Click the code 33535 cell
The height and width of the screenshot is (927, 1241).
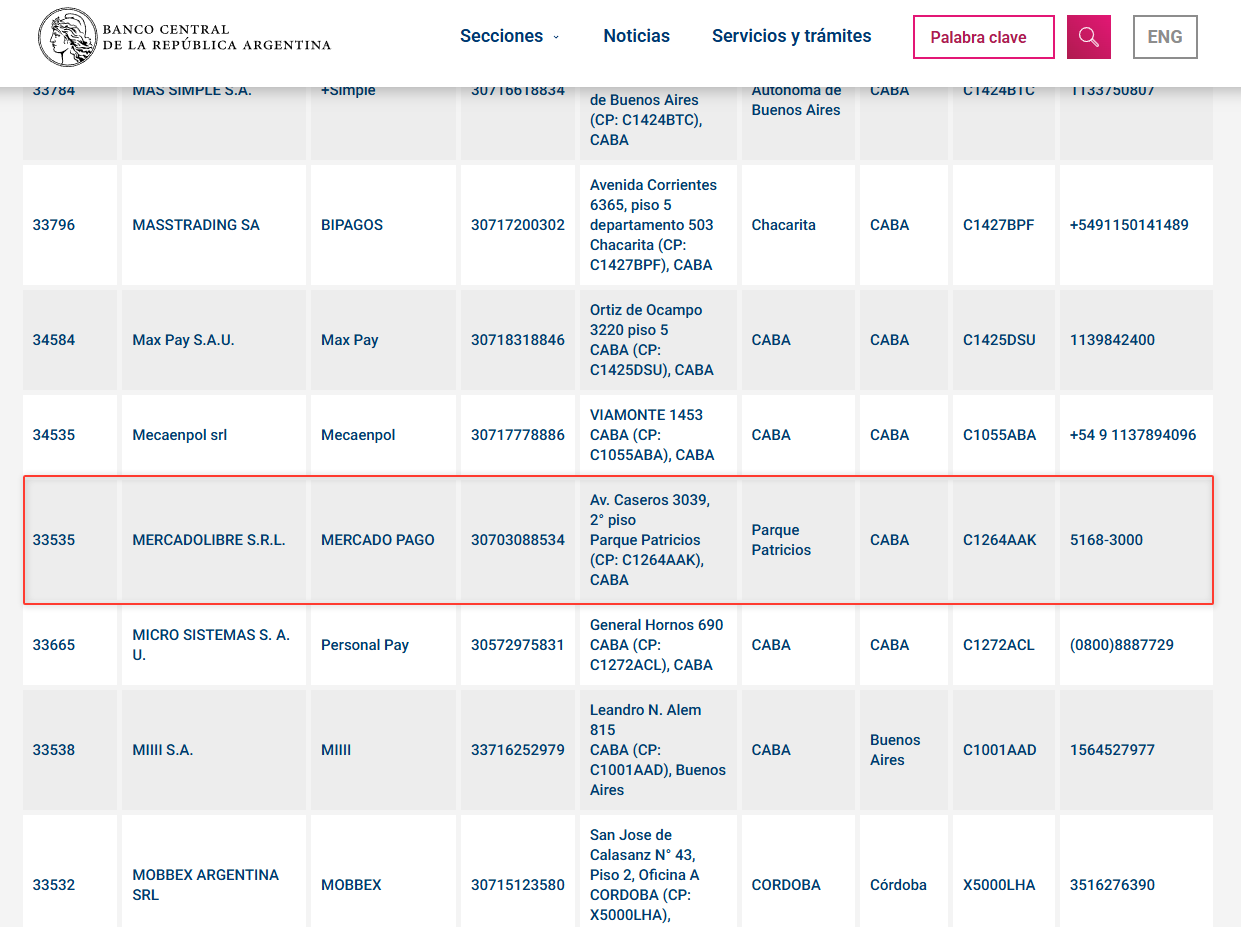click(x=54, y=540)
